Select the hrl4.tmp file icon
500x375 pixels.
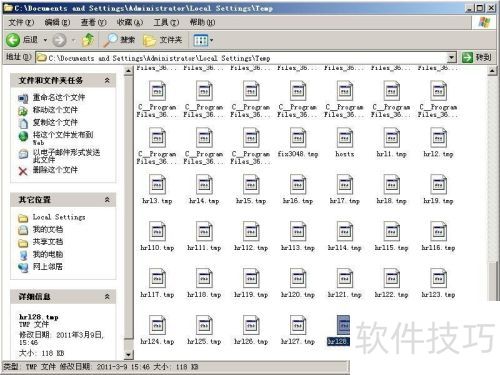(204, 184)
